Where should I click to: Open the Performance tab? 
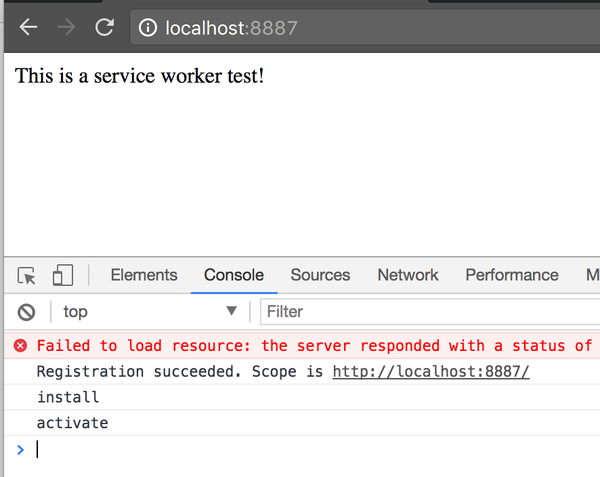point(512,275)
